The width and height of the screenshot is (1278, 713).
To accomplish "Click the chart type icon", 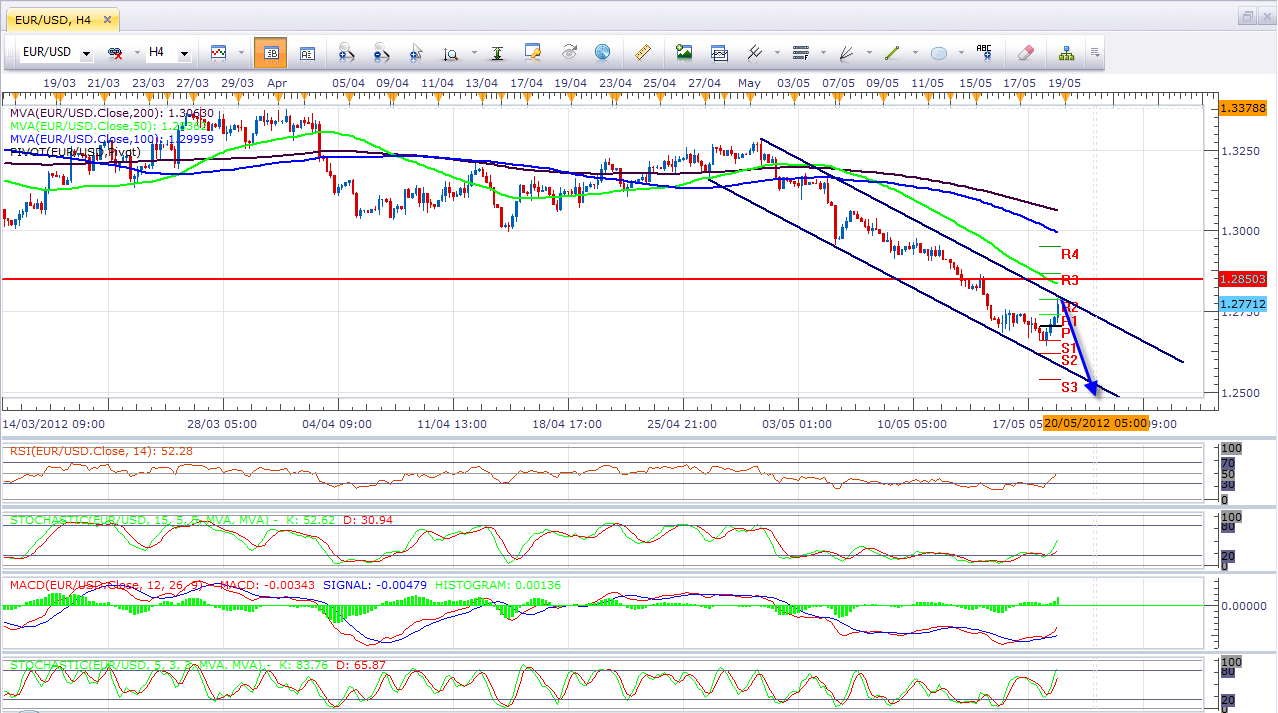I will pos(219,52).
